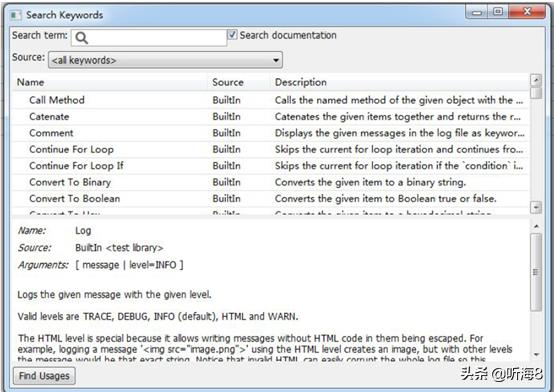Click details pane scrollbar up arrow
This screenshot has width=554, height=392.
(x=536, y=226)
